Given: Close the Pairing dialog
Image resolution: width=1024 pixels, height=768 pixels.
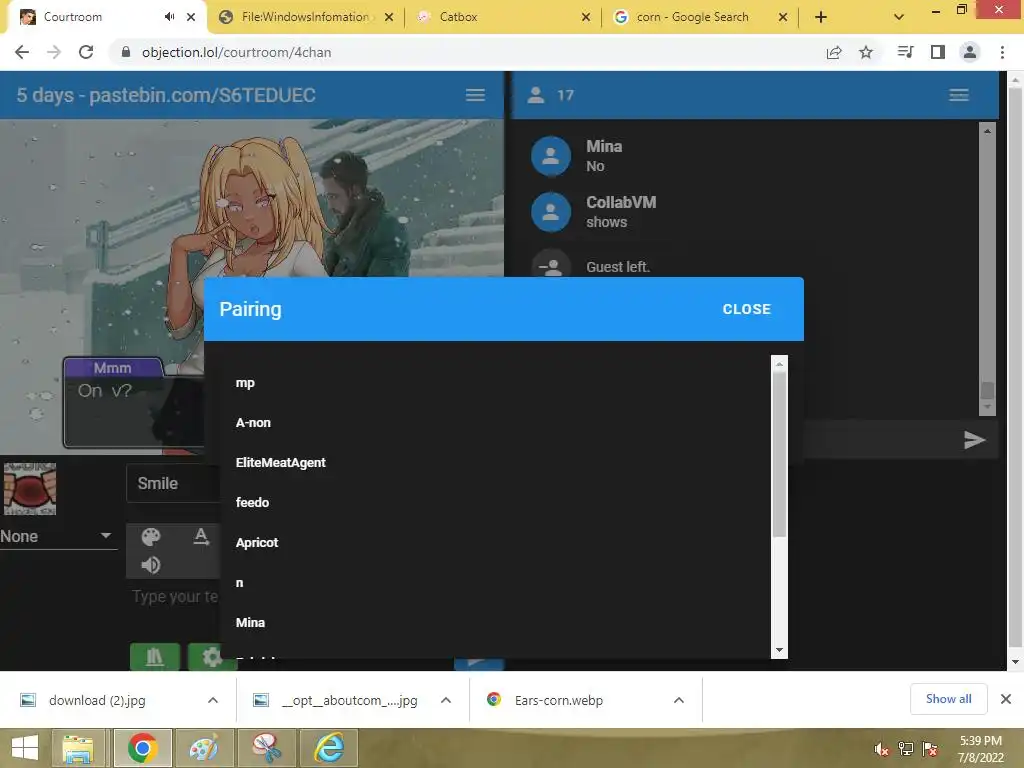Looking at the screenshot, I should click(x=746, y=309).
